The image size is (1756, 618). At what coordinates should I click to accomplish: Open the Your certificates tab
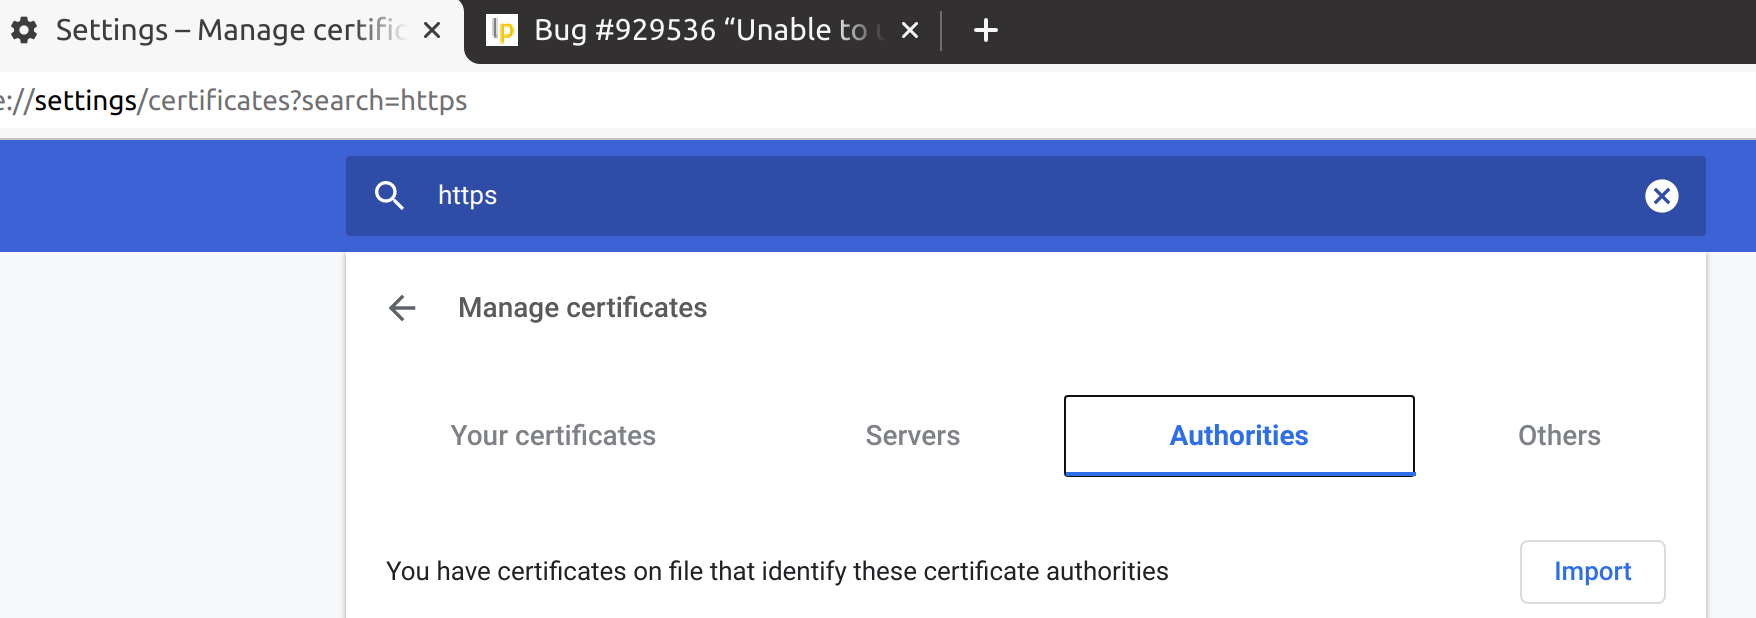tap(553, 436)
